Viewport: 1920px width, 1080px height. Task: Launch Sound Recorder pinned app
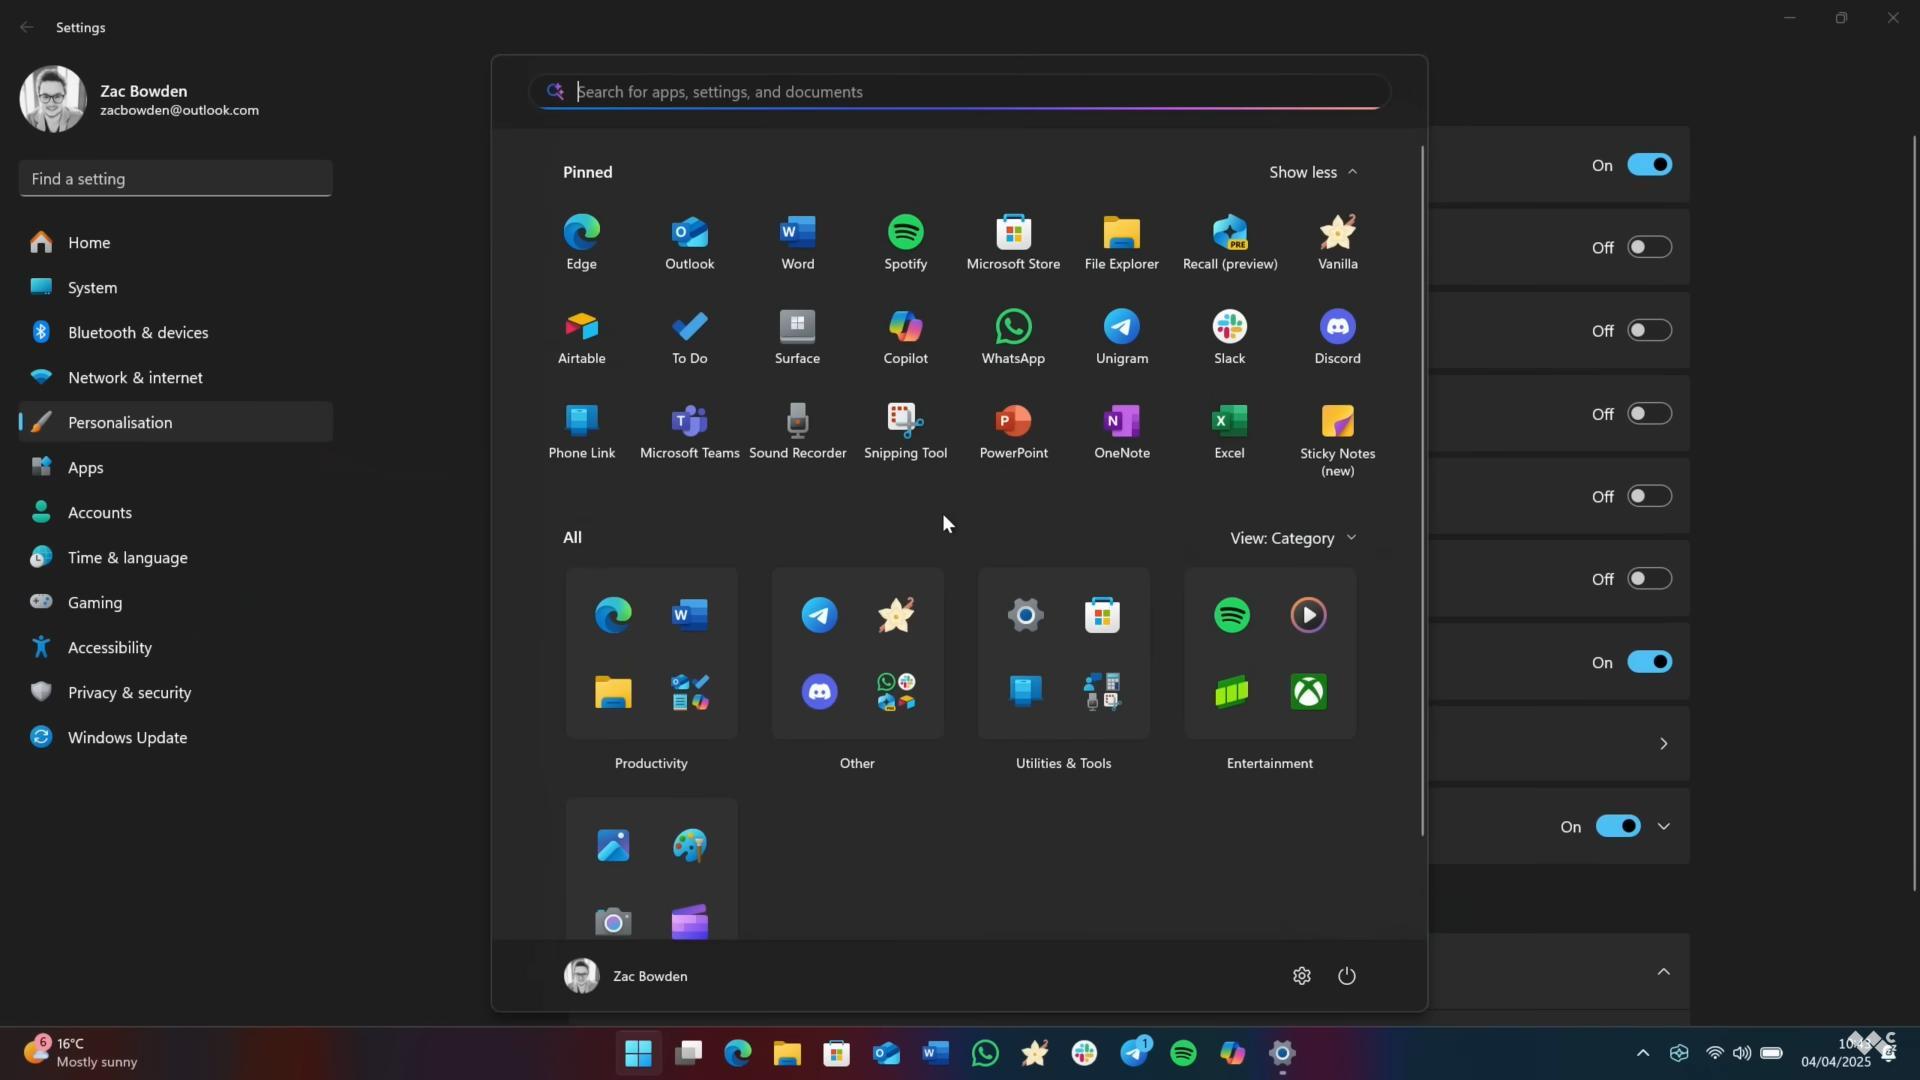click(x=797, y=432)
